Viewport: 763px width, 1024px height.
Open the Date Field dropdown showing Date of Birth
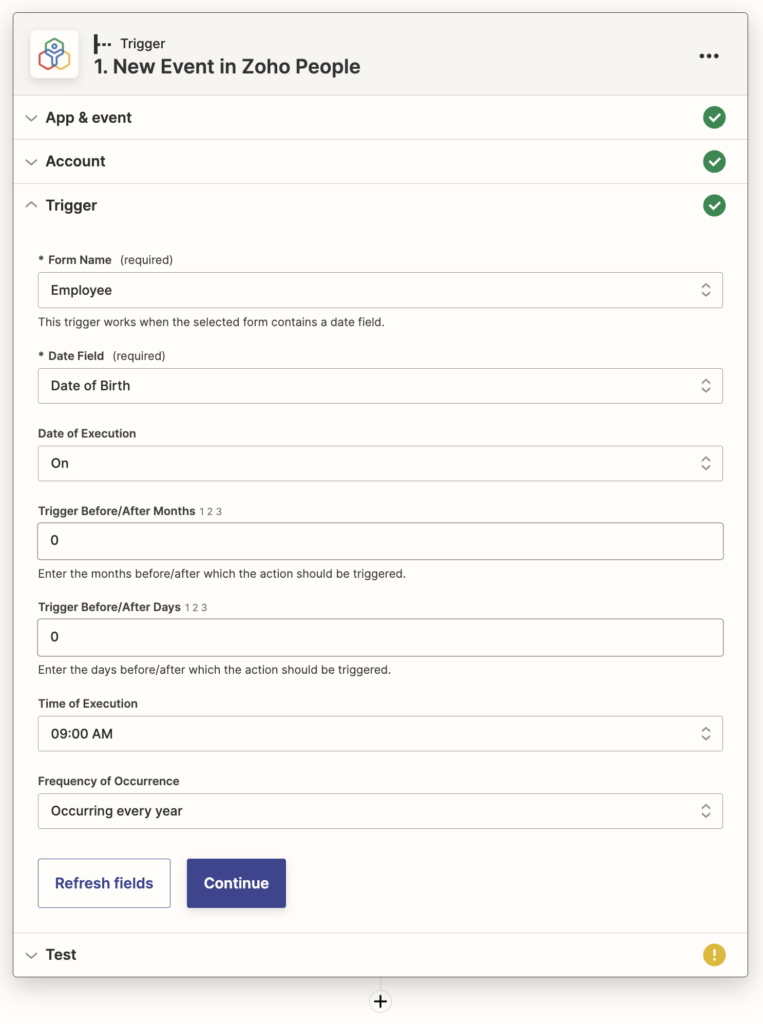tap(380, 386)
